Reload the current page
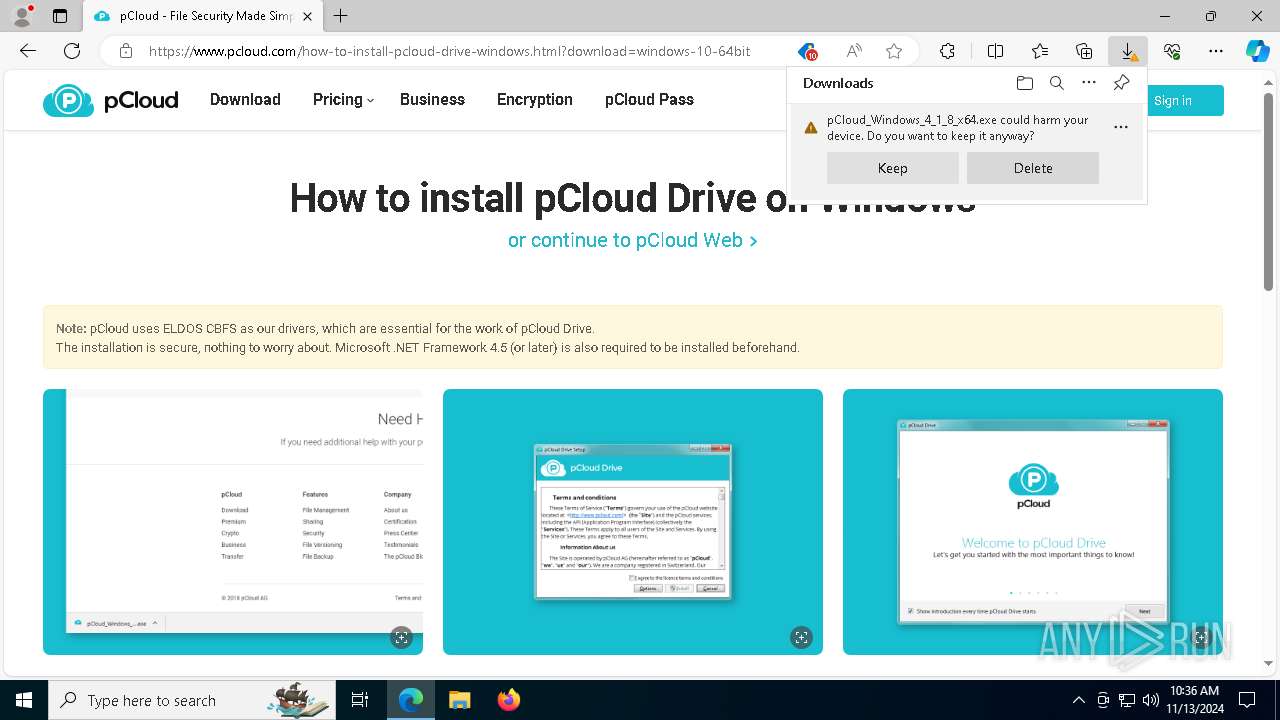The height and width of the screenshot is (720, 1280). (72, 51)
